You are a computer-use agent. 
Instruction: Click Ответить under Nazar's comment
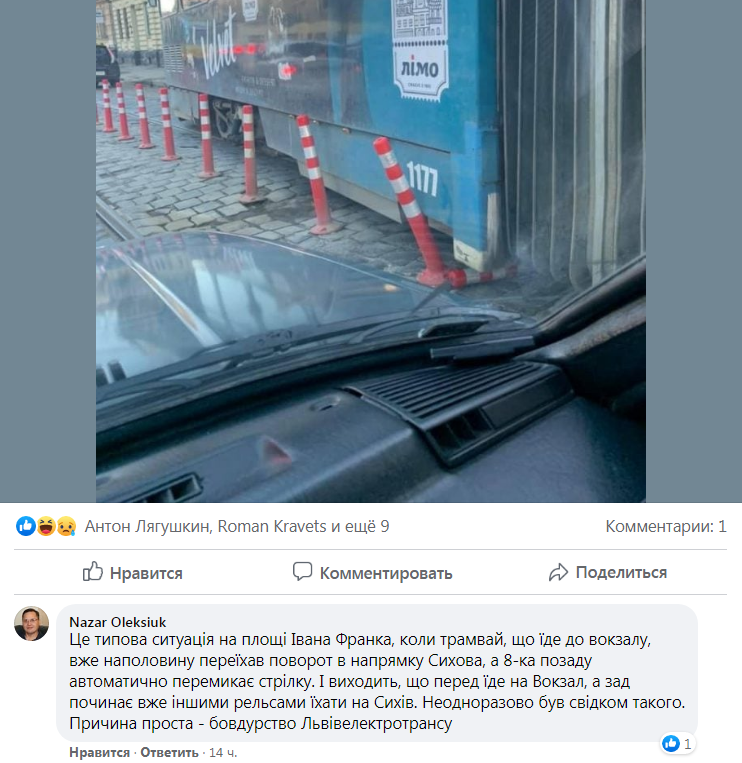coord(169,752)
